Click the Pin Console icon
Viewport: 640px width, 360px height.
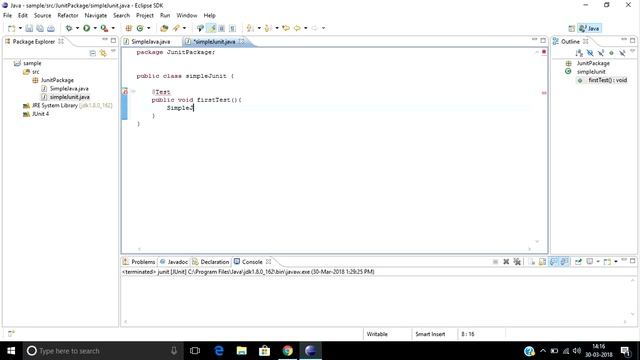point(578,262)
